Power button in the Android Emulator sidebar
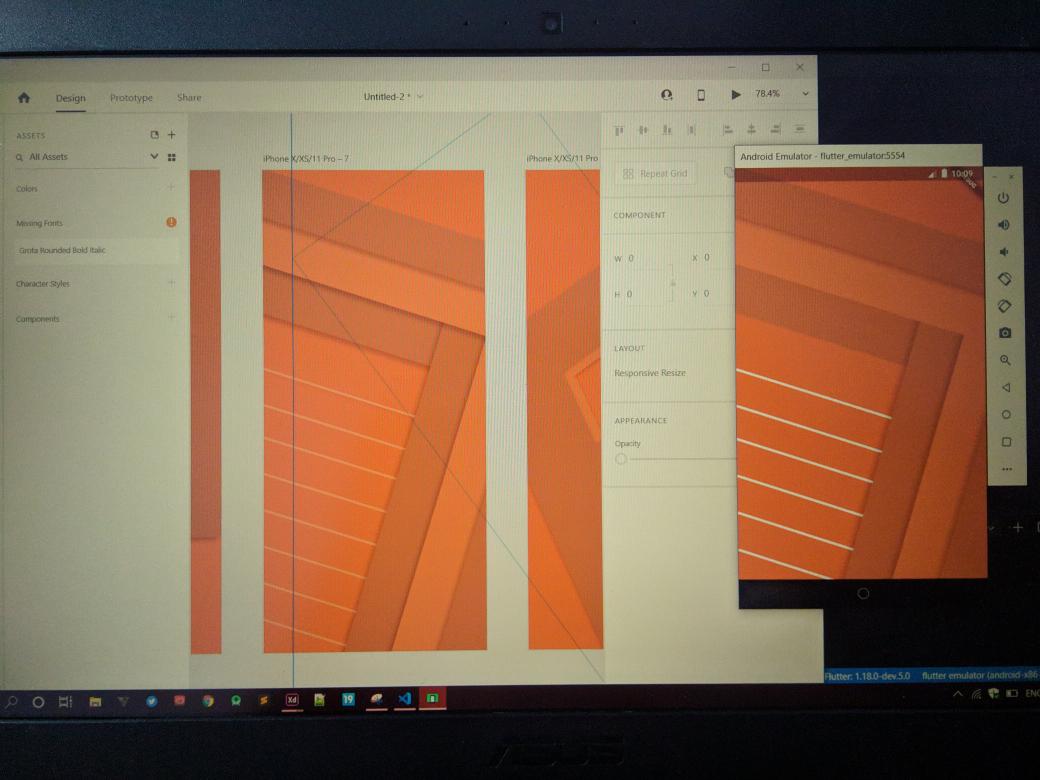The height and width of the screenshot is (780, 1040). [1003, 198]
